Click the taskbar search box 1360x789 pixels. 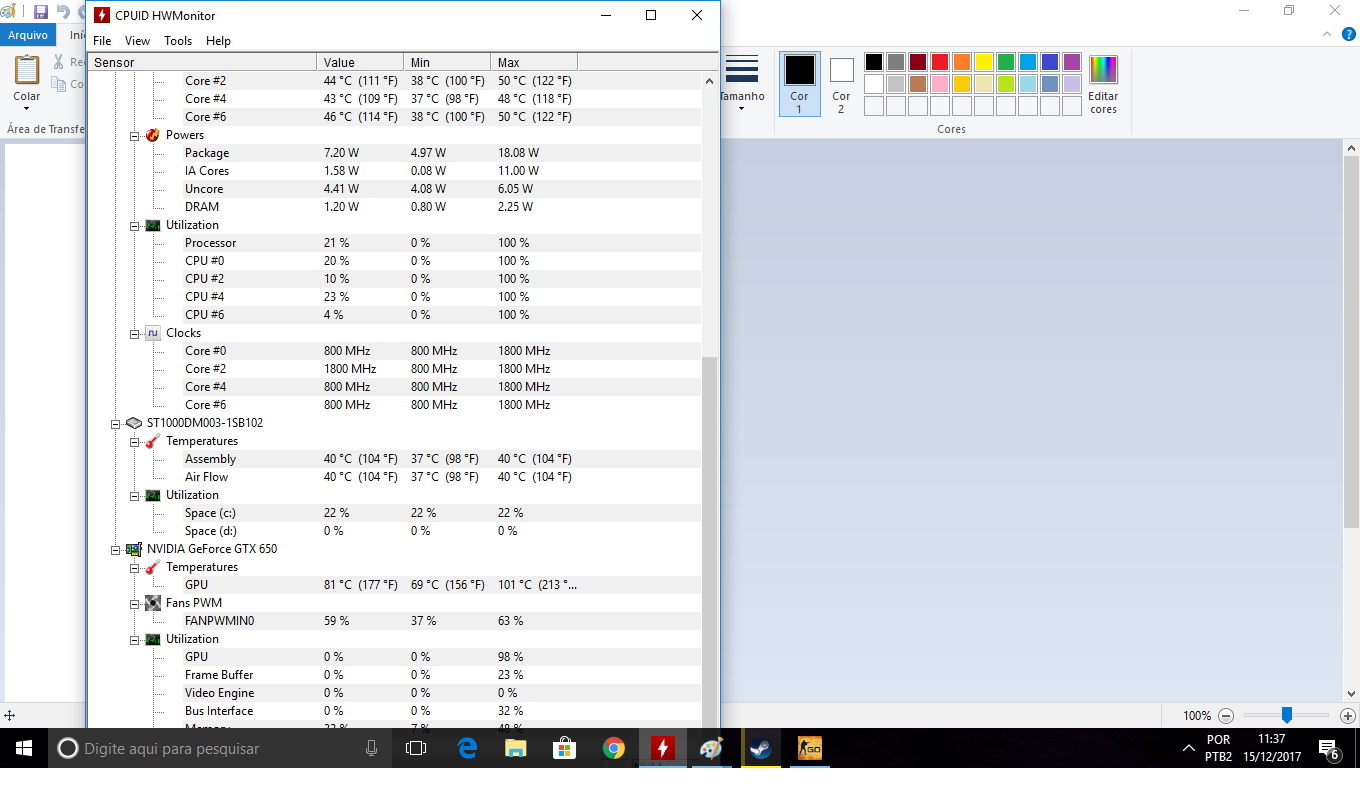[x=221, y=748]
